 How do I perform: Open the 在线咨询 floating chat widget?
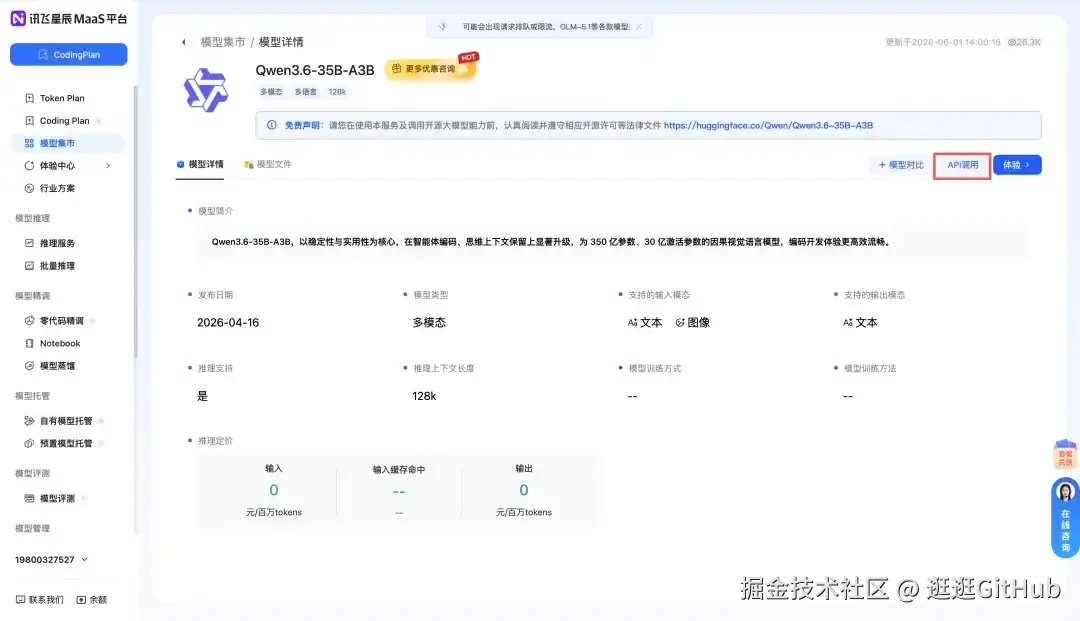pos(1065,518)
